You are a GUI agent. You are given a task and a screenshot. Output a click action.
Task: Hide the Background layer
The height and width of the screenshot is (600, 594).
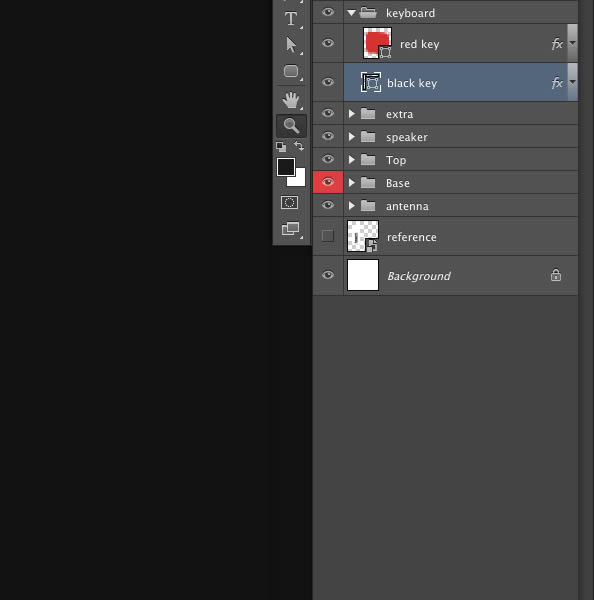[x=328, y=275]
